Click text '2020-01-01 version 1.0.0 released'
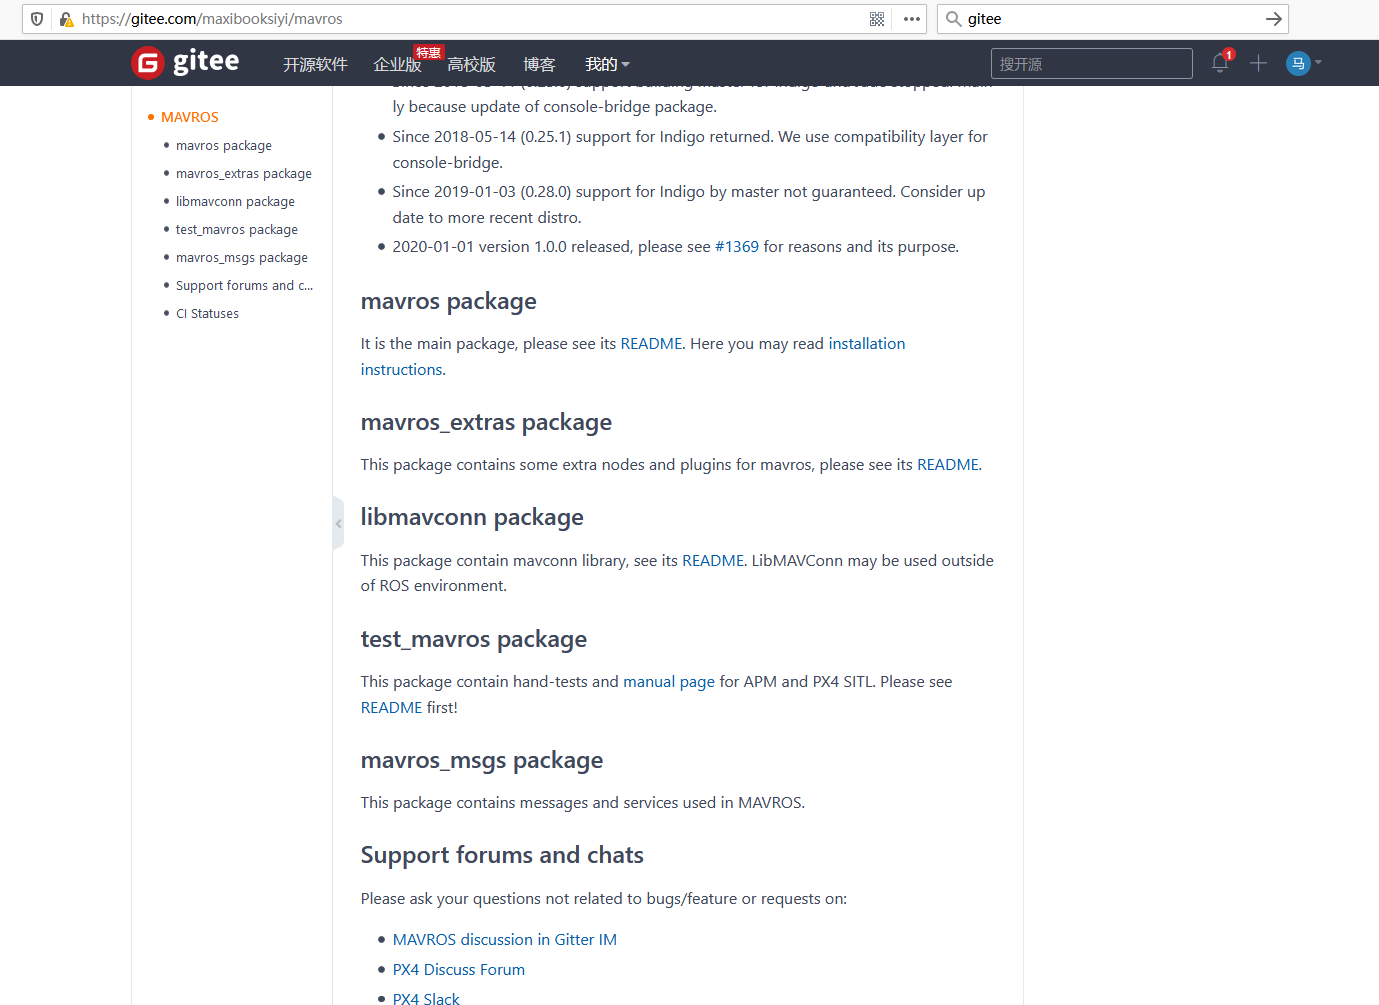 click(511, 246)
